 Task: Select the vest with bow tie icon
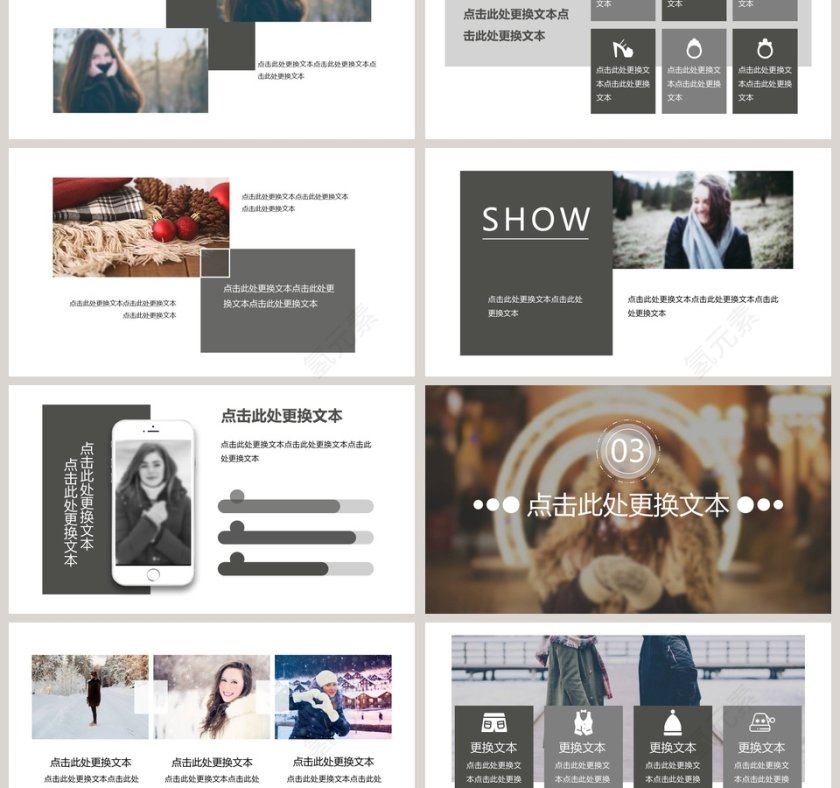582,722
